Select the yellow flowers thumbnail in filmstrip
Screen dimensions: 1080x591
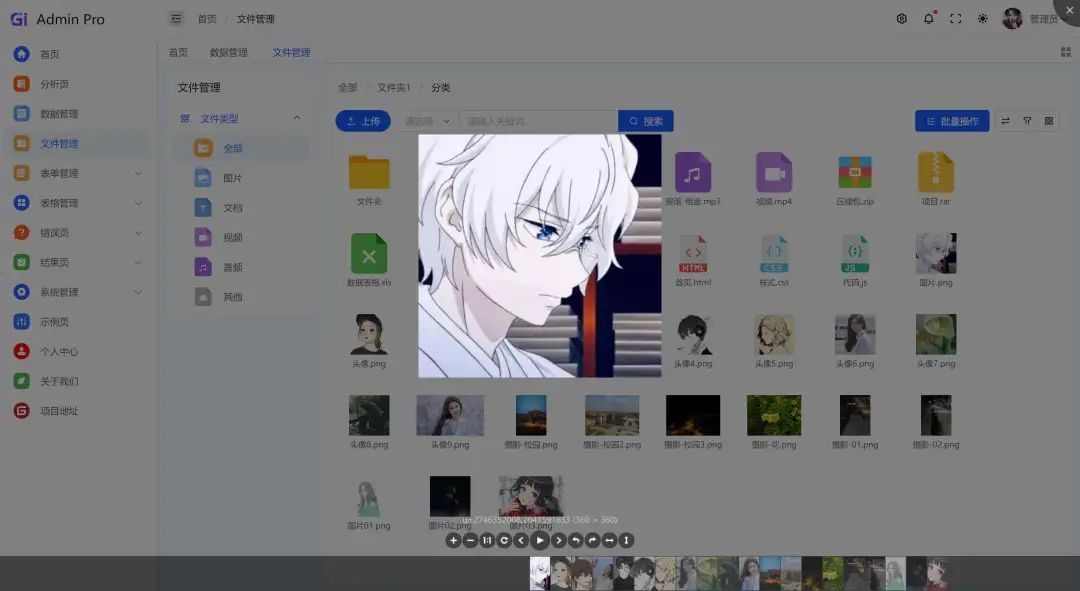(x=832, y=573)
